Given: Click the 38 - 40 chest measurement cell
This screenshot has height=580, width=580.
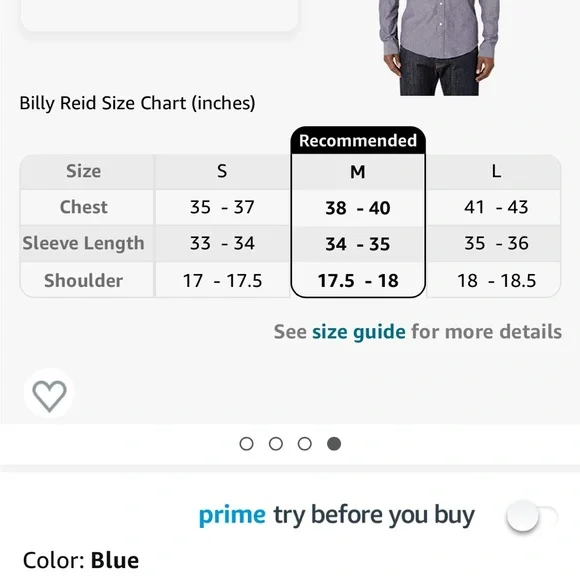Looking at the screenshot, I should pyautogui.click(x=358, y=208).
